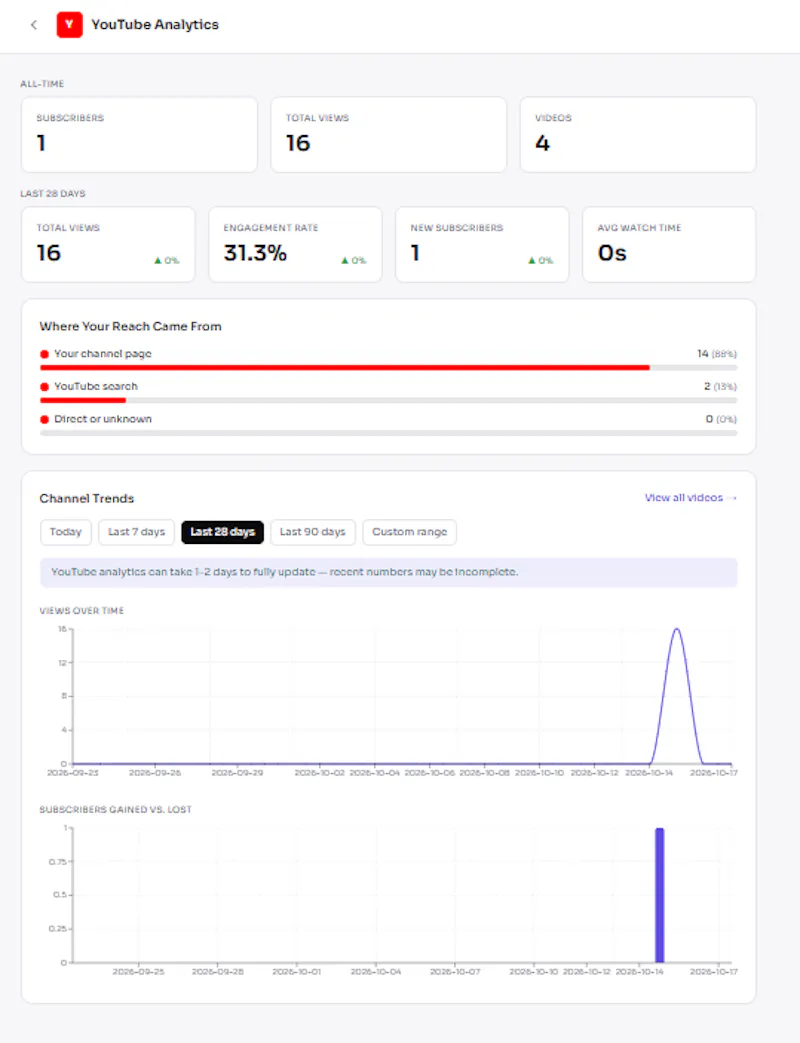
Task: Click the green up arrow in Engagement Rate
Action: coord(345,260)
